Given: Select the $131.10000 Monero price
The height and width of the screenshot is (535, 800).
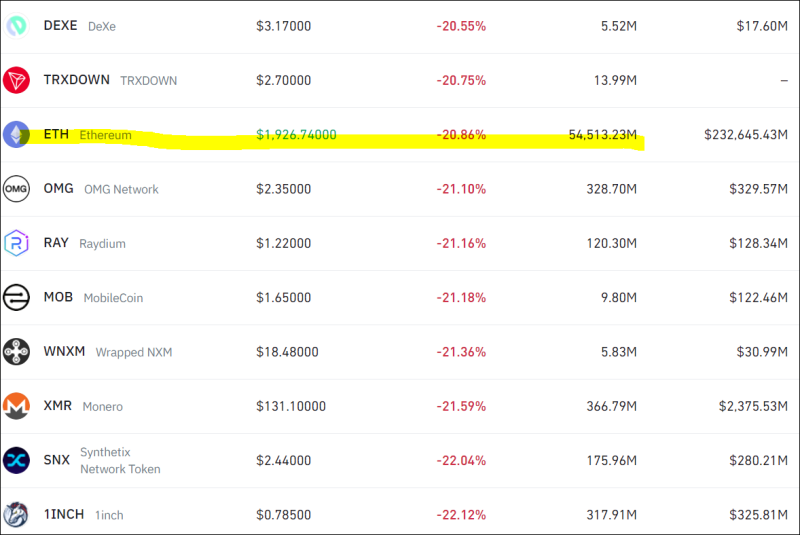Looking at the screenshot, I should coord(291,406).
